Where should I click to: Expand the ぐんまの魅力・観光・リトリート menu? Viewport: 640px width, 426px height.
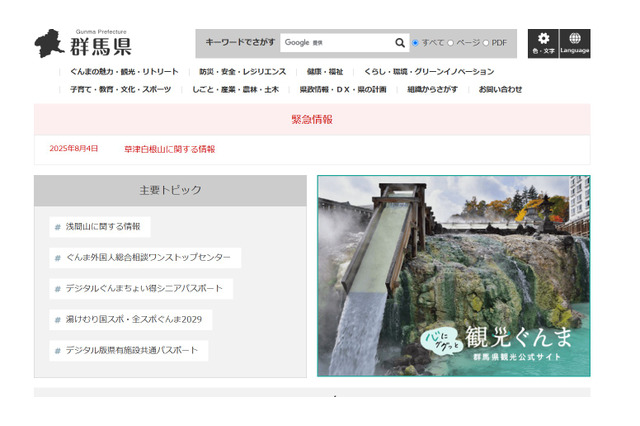pos(124,72)
